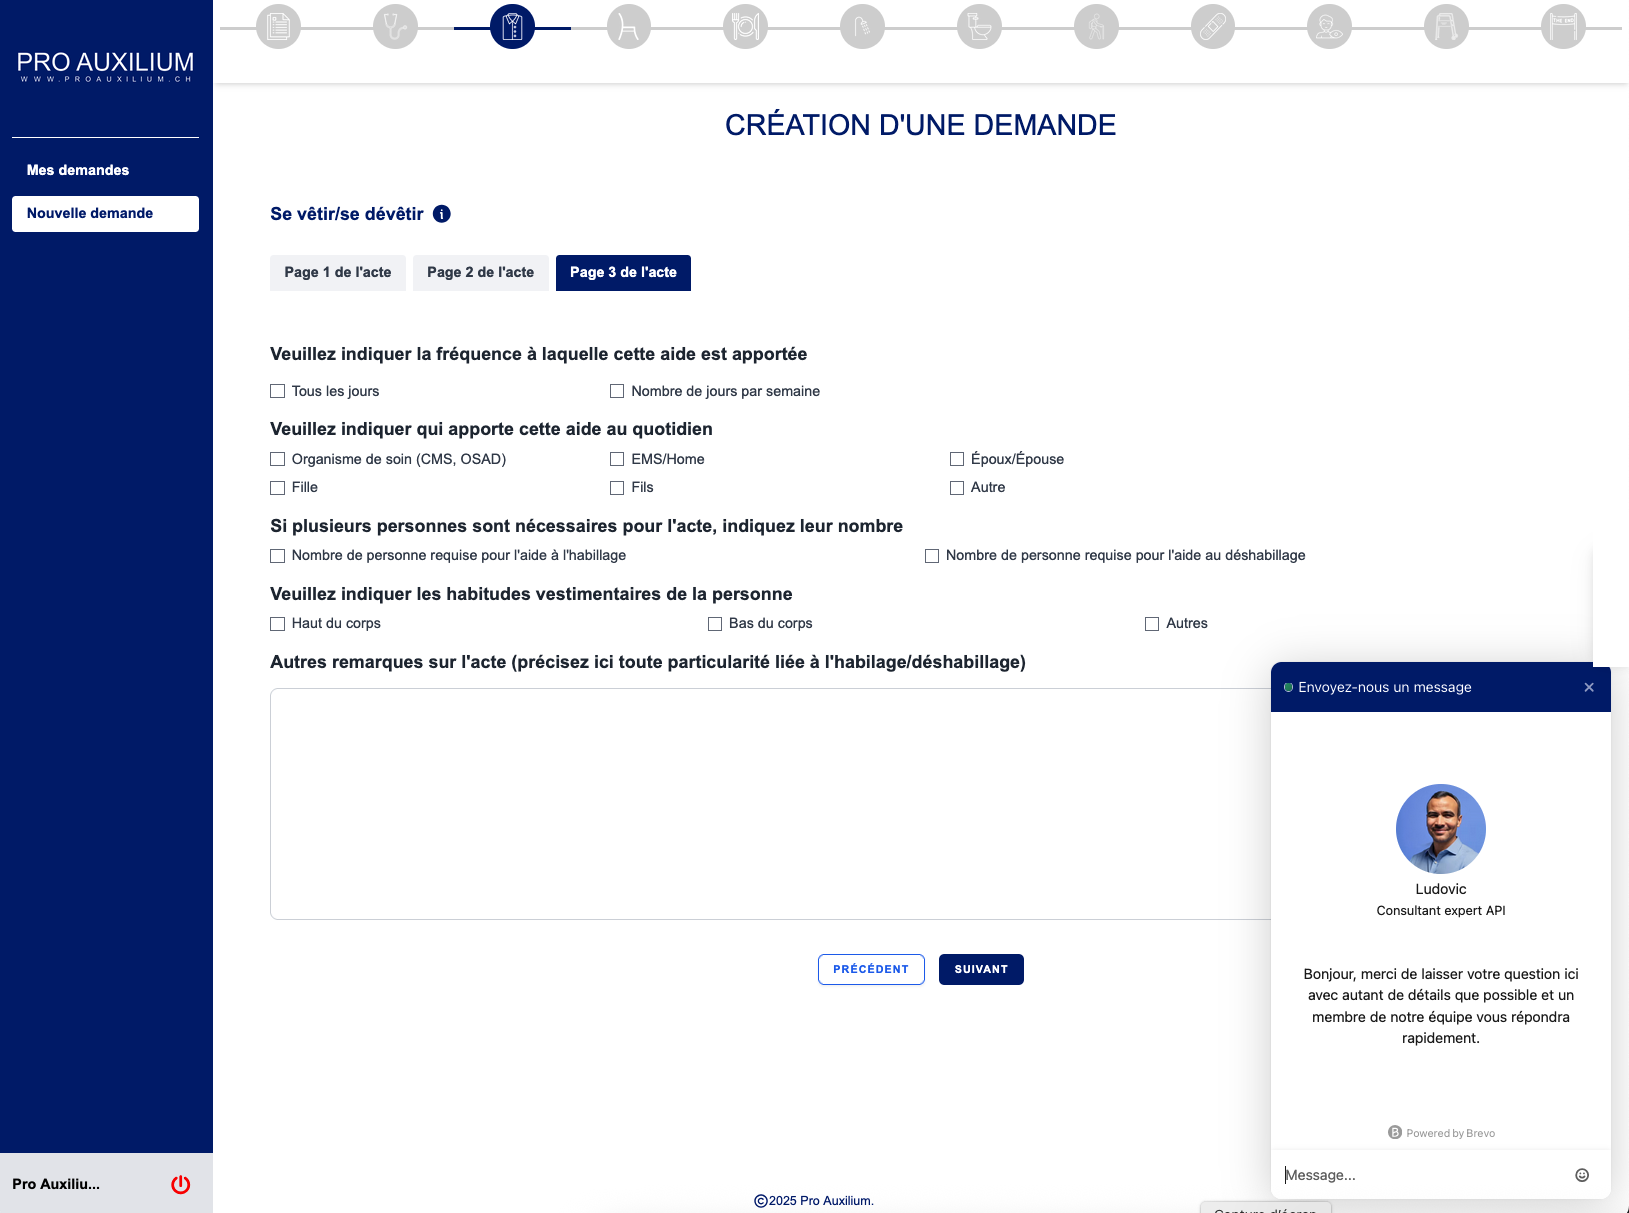The height and width of the screenshot is (1213, 1629).
Task: Check persons required for déshabillage
Action: (x=932, y=555)
